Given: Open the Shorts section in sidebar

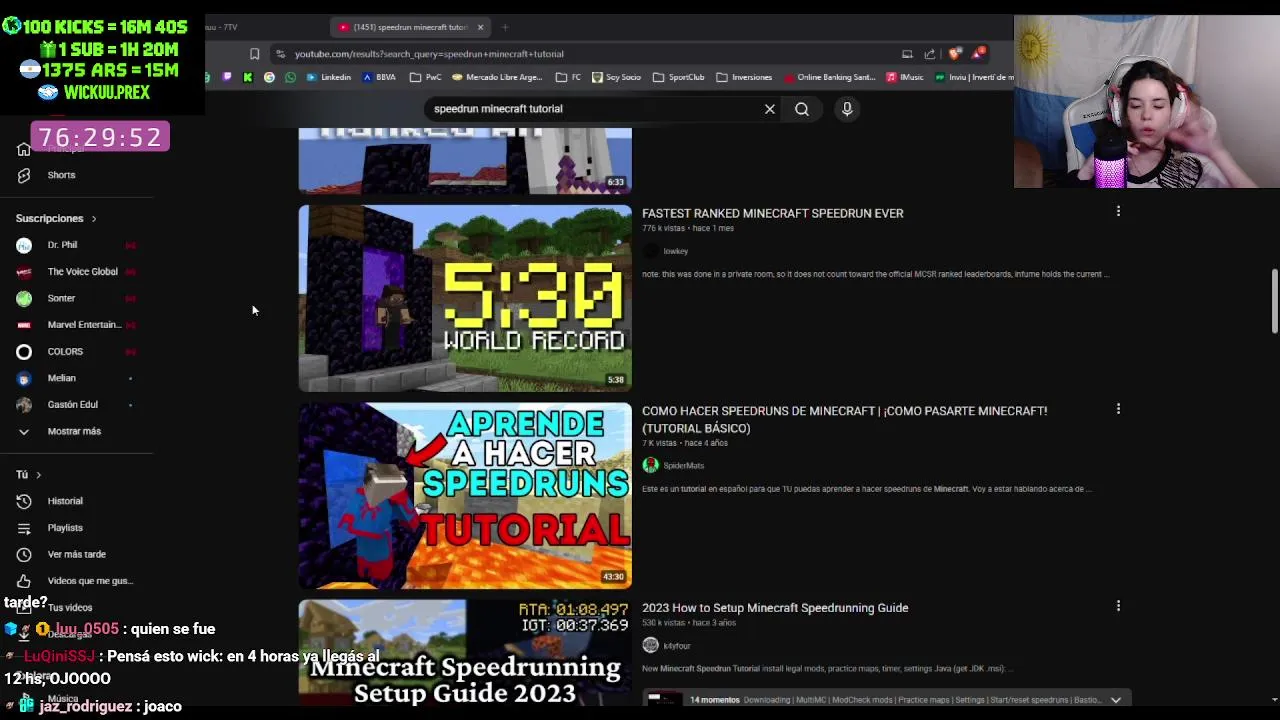Looking at the screenshot, I should tap(61, 175).
